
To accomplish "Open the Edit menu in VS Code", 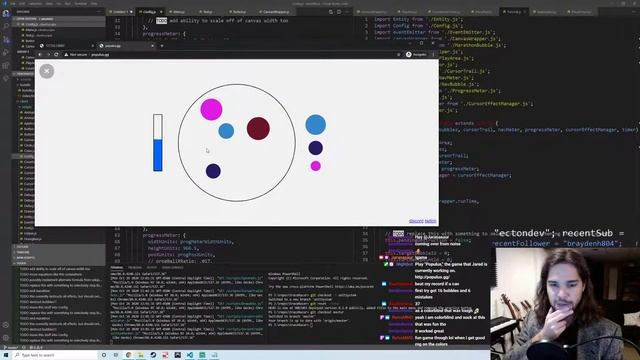I will (22, 3).
